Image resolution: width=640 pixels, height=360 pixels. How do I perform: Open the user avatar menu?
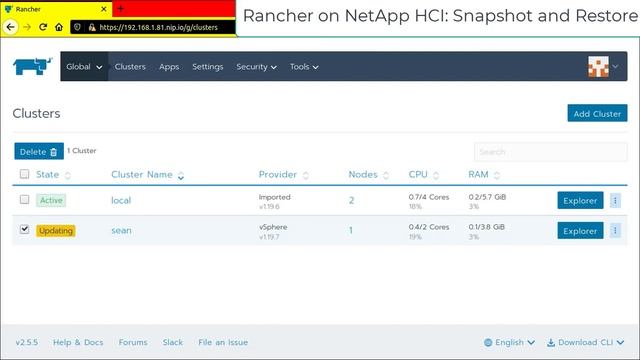pos(598,67)
